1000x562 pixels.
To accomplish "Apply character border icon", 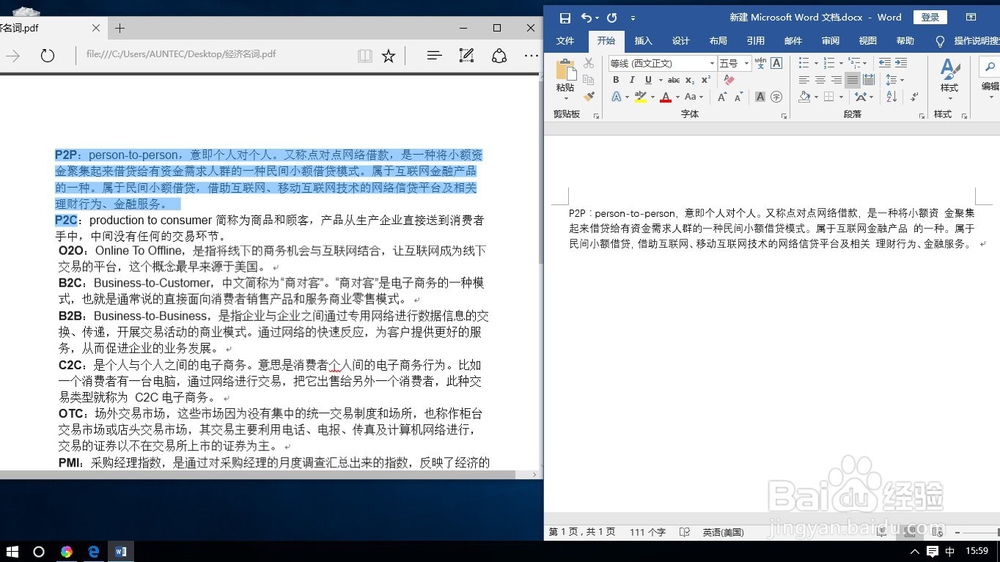I will coord(776,63).
